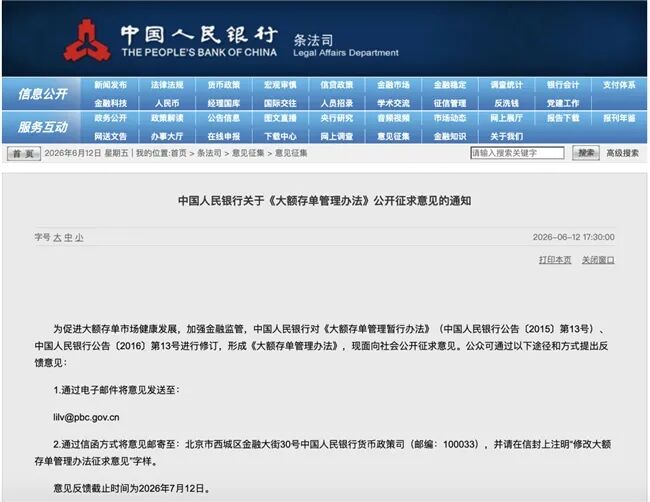Click the timestamp 2026-06-12 17:30:00
The image size is (650, 502).
(573, 237)
